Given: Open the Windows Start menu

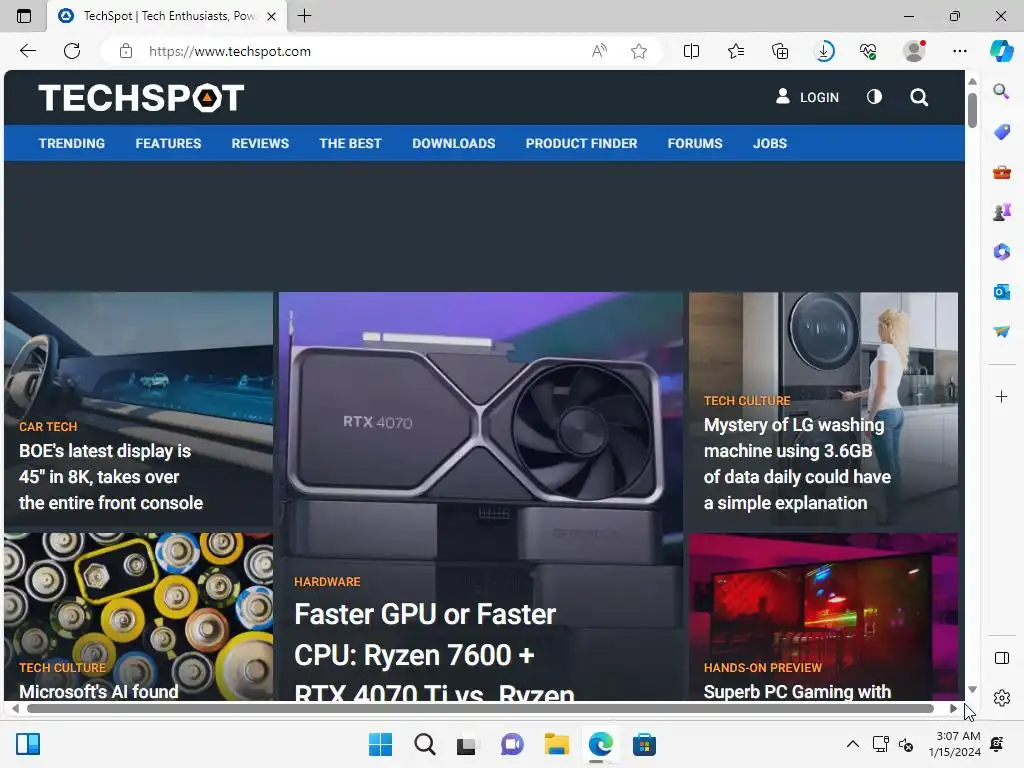Looking at the screenshot, I should point(380,744).
